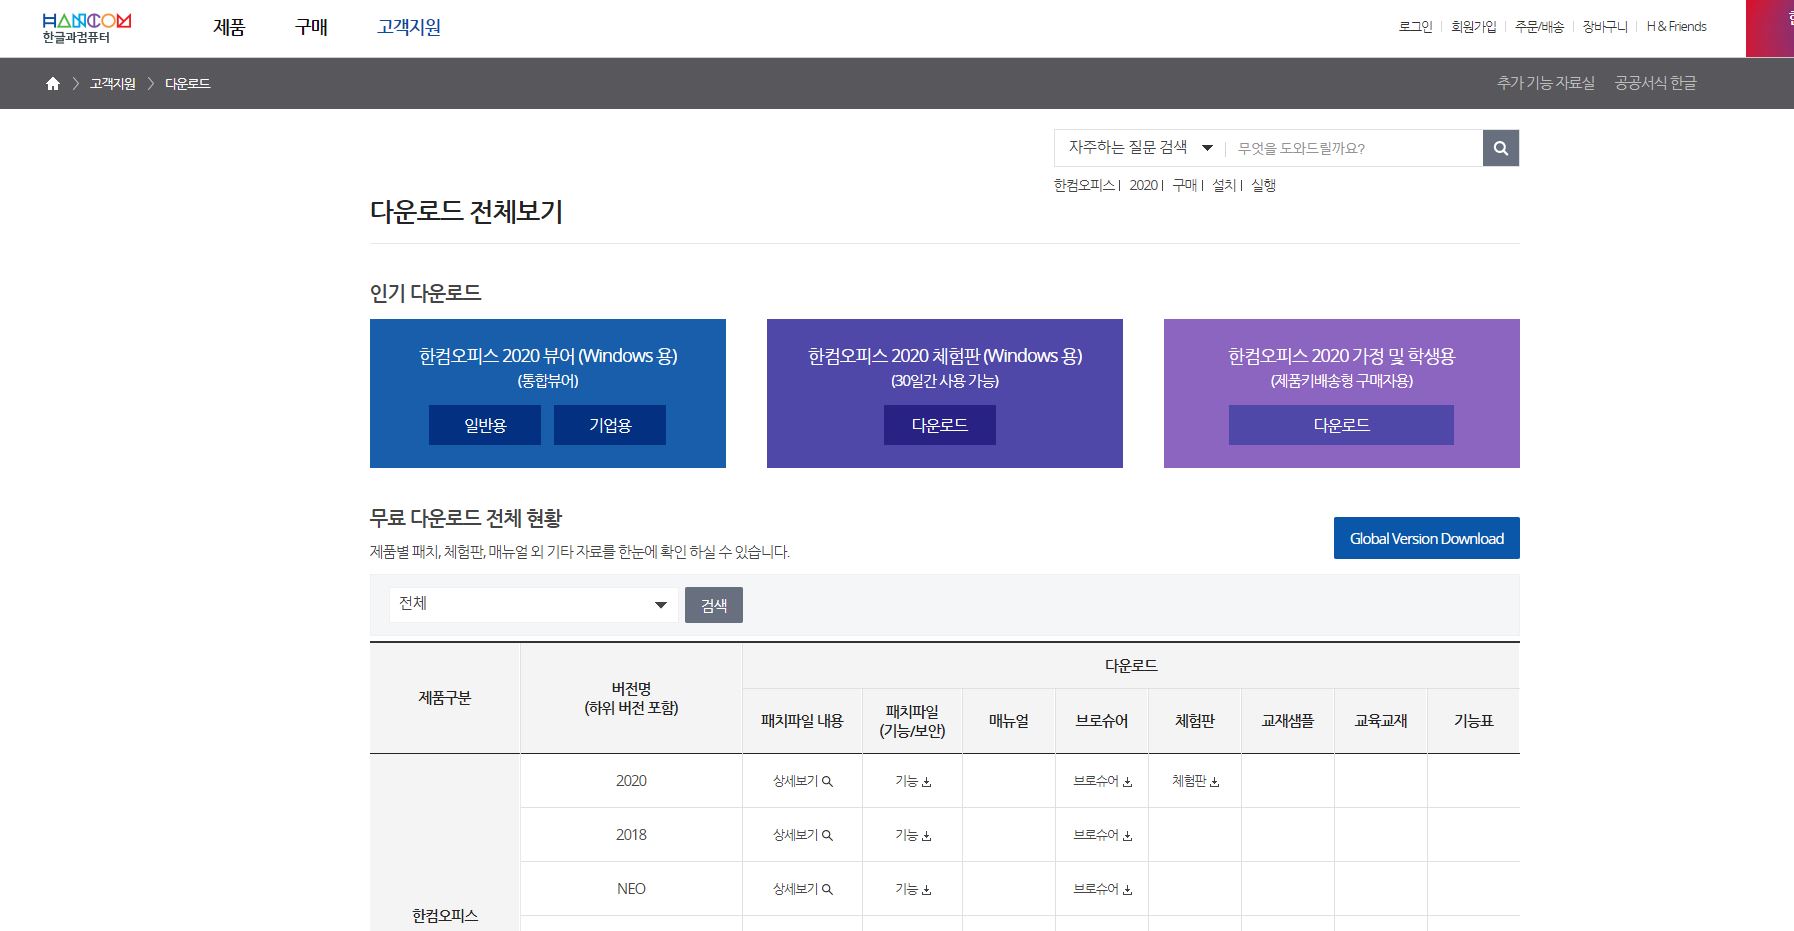This screenshot has width=1794, height=931.
Task: Download 기능 patch for 2020
Action: [912, 781]
